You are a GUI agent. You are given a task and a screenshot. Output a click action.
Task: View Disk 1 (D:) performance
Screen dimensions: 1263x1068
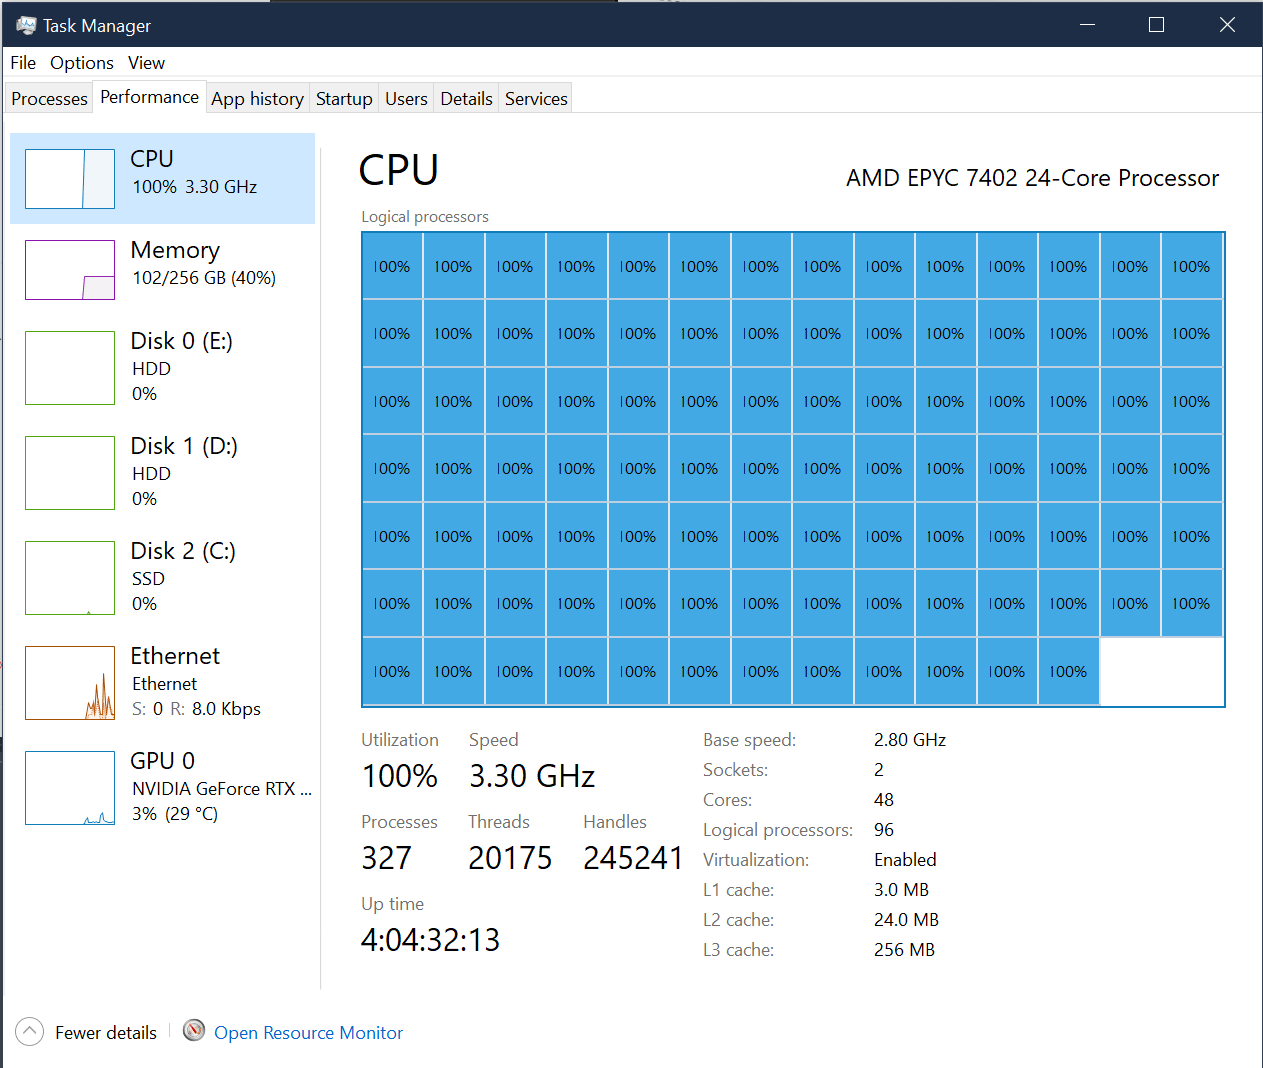[x=160, y=472]
